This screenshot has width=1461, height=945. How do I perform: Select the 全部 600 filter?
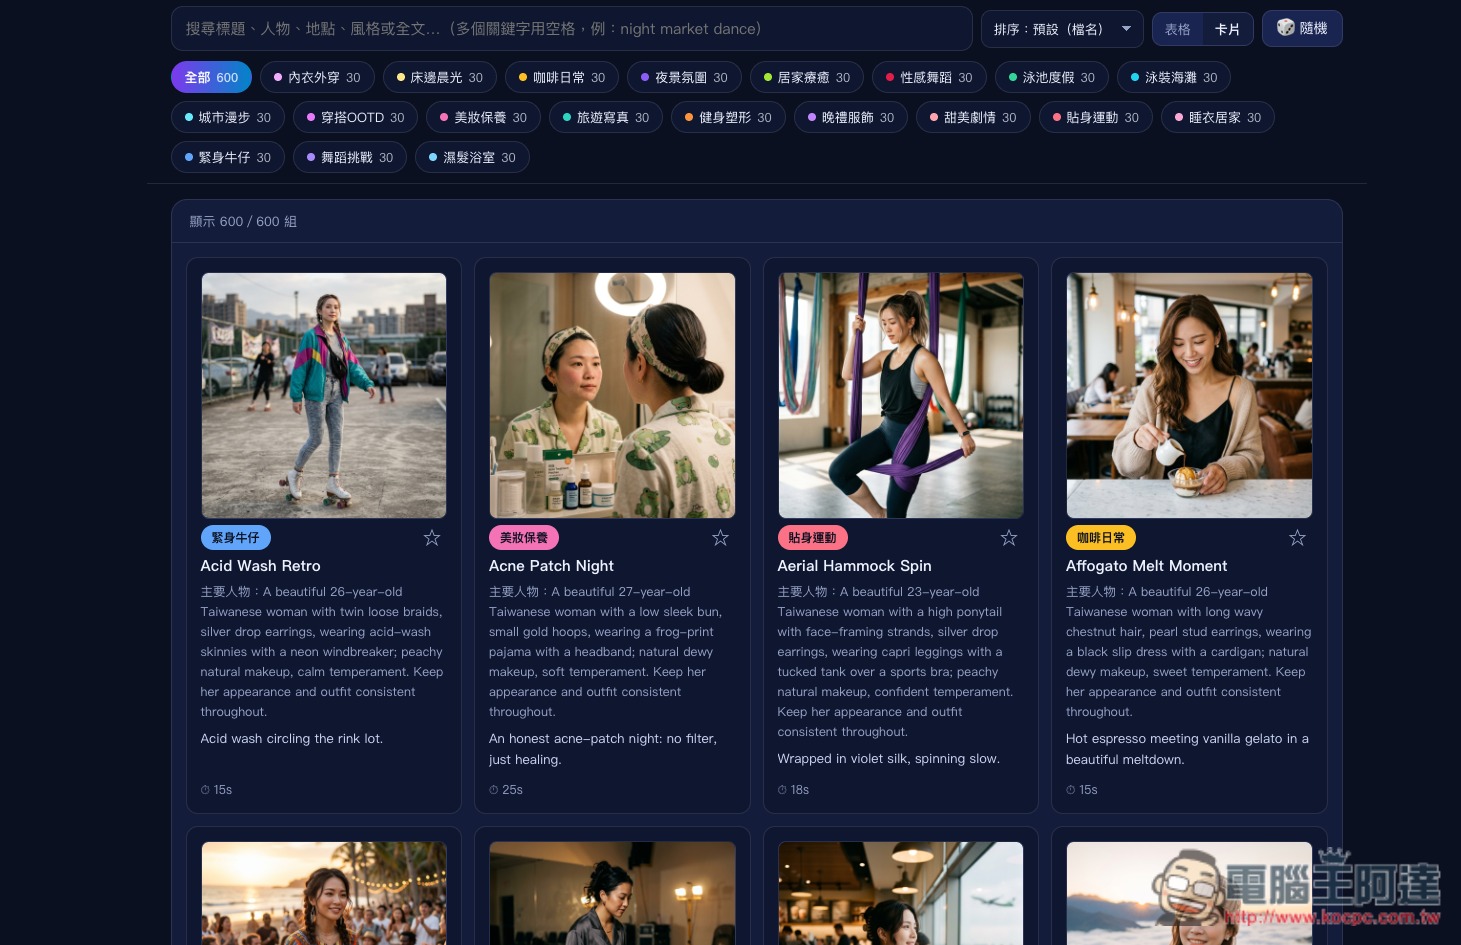coord(211,78)
